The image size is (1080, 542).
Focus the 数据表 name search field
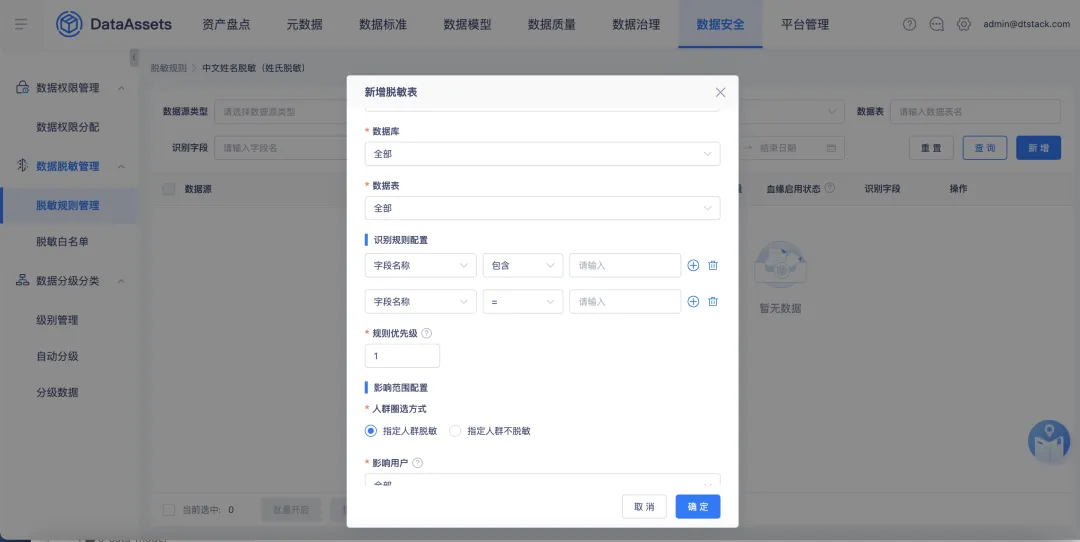975,112
